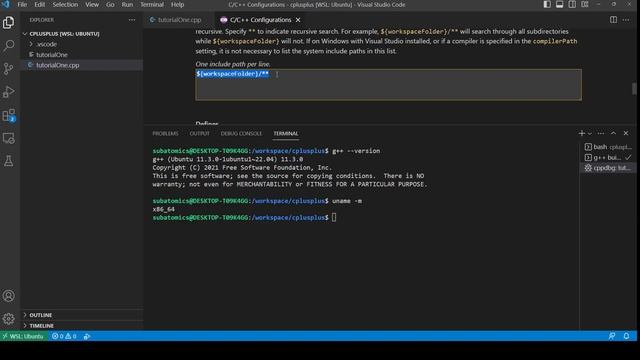Open the launch profile dropdown arrow
Image resolution: width=640 pixels, height=360 pixels.
point(590,133)
